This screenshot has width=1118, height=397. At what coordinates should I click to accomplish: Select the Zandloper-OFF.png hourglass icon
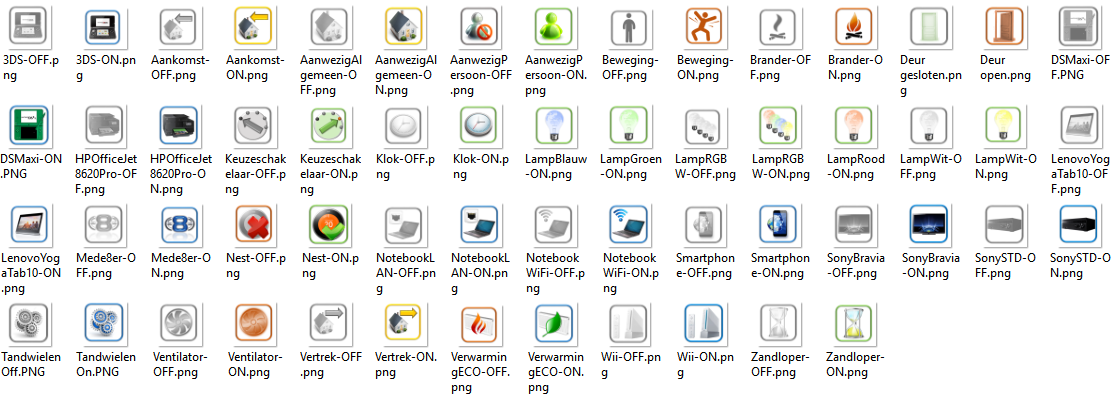[778, 323]
